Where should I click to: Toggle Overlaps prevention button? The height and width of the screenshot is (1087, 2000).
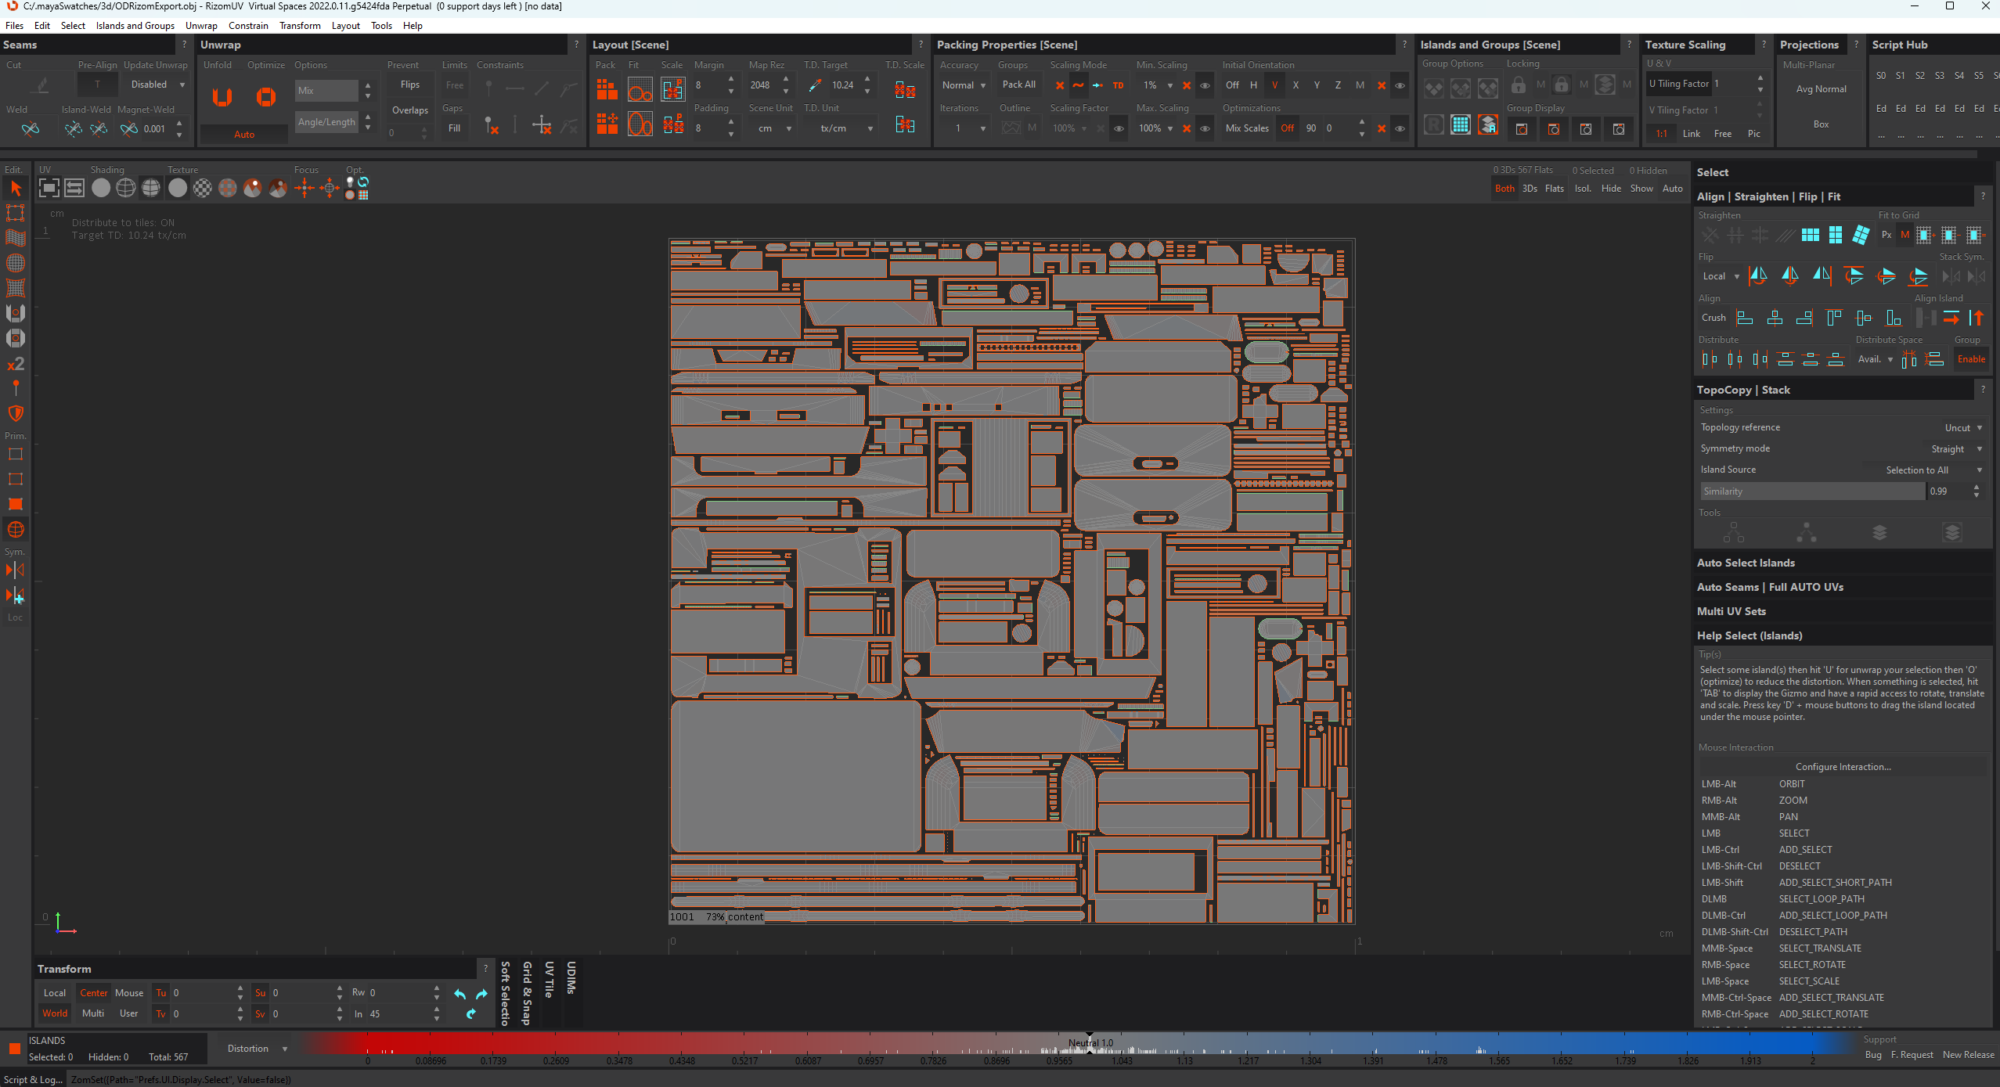pyautogui.click(x=410, y=110)
